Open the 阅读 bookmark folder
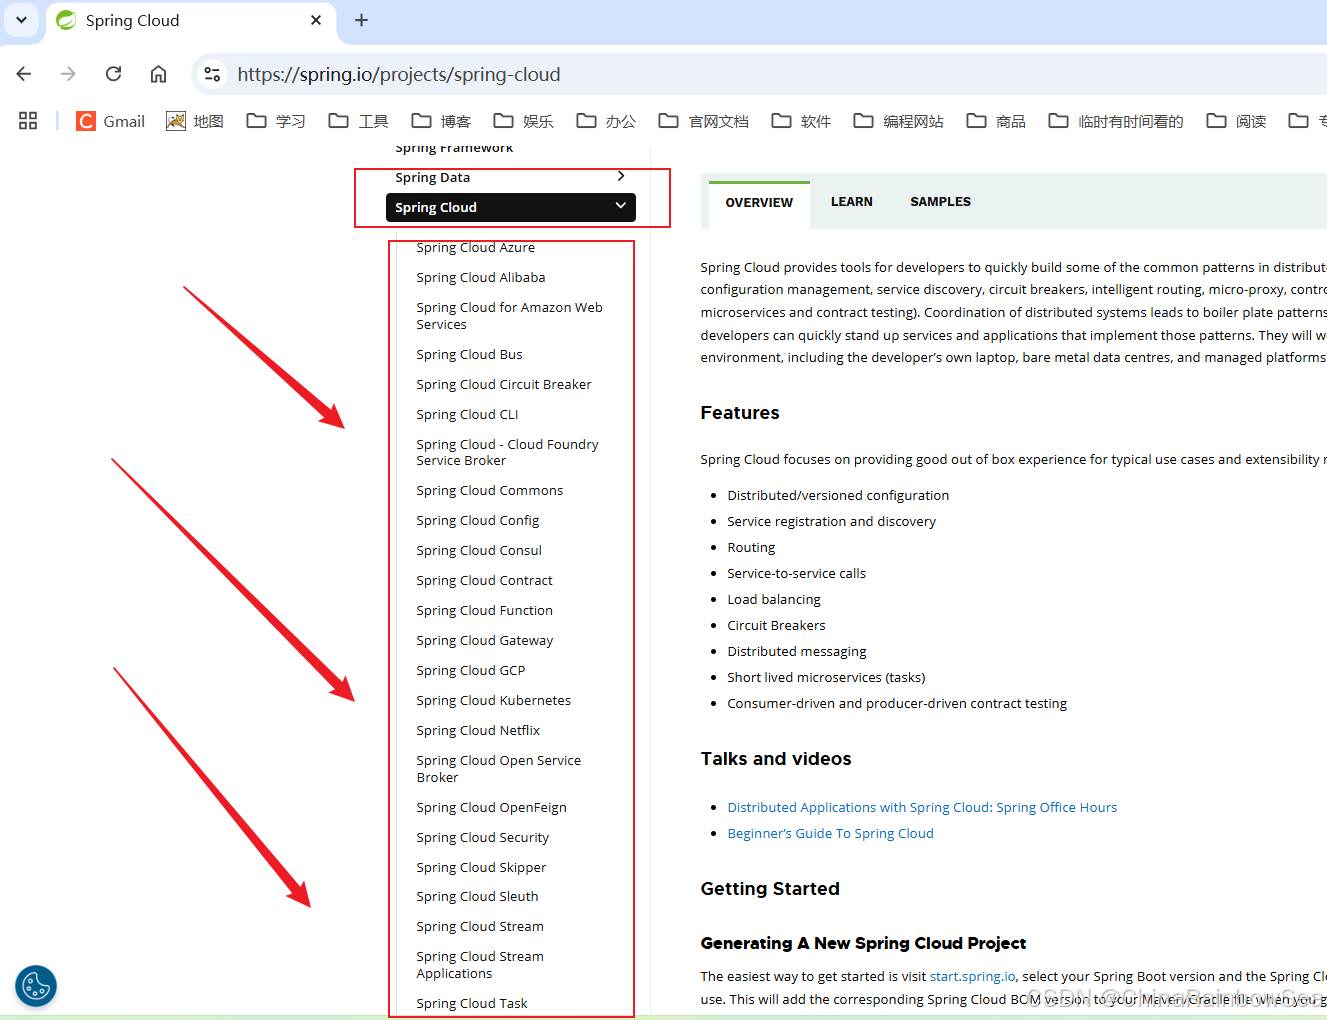This screenshot has width=1327, height=1020. pyautogui.click(x=1236, y=121)
